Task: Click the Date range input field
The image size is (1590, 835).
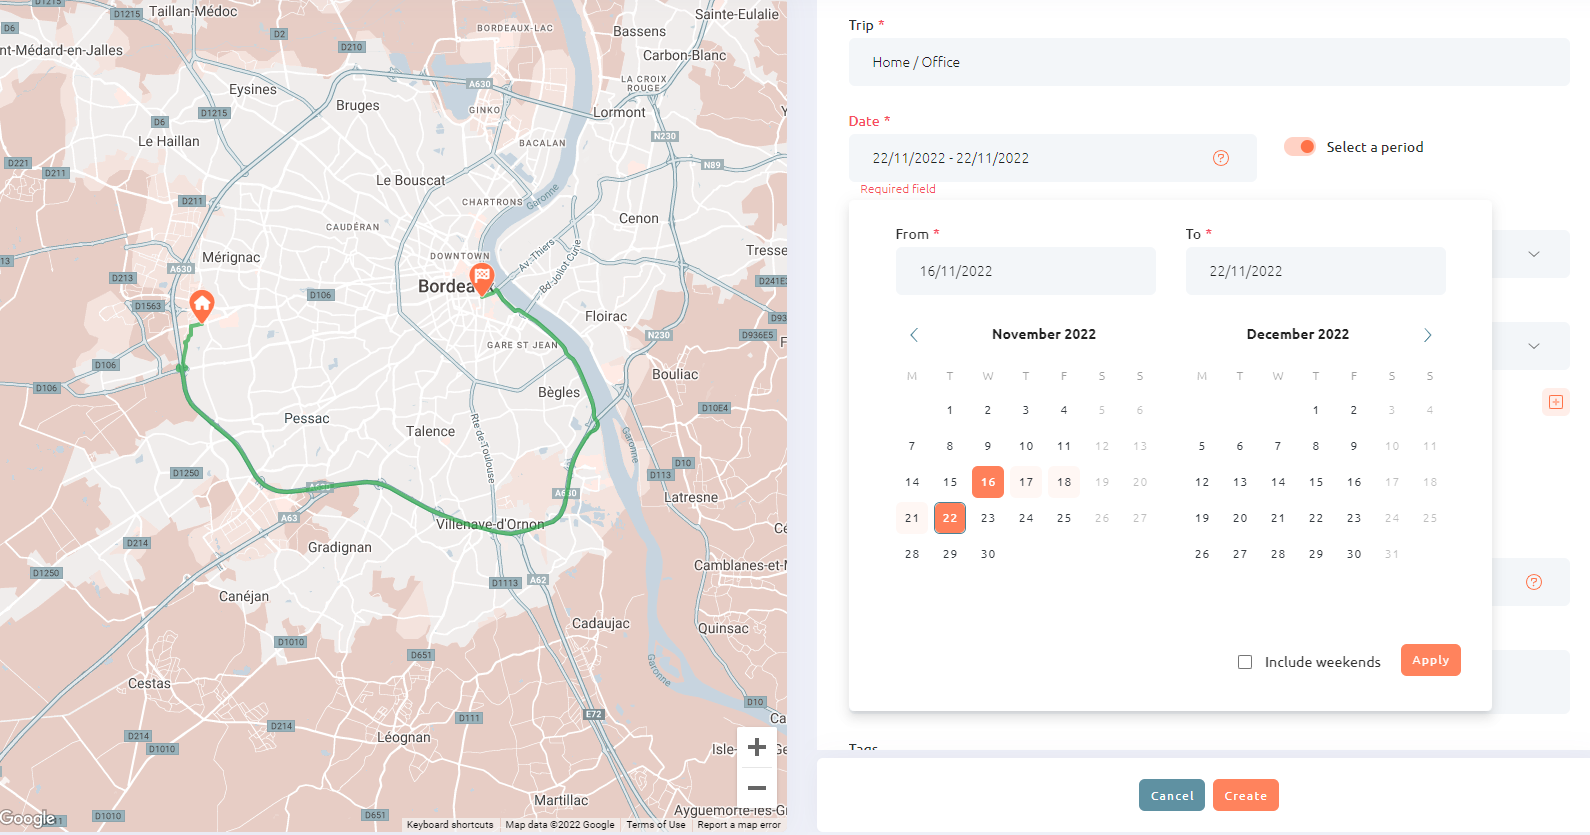Action: pyautogui.click(x=1053, y=158)
